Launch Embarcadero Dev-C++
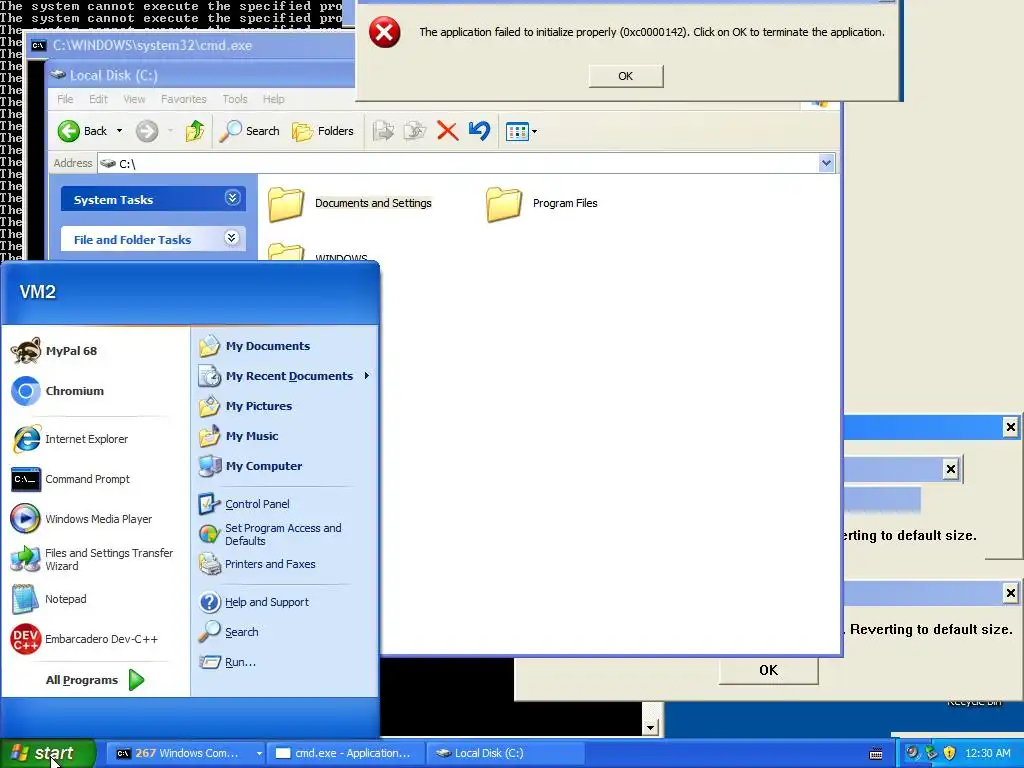1024x768 pixels. 85,639
